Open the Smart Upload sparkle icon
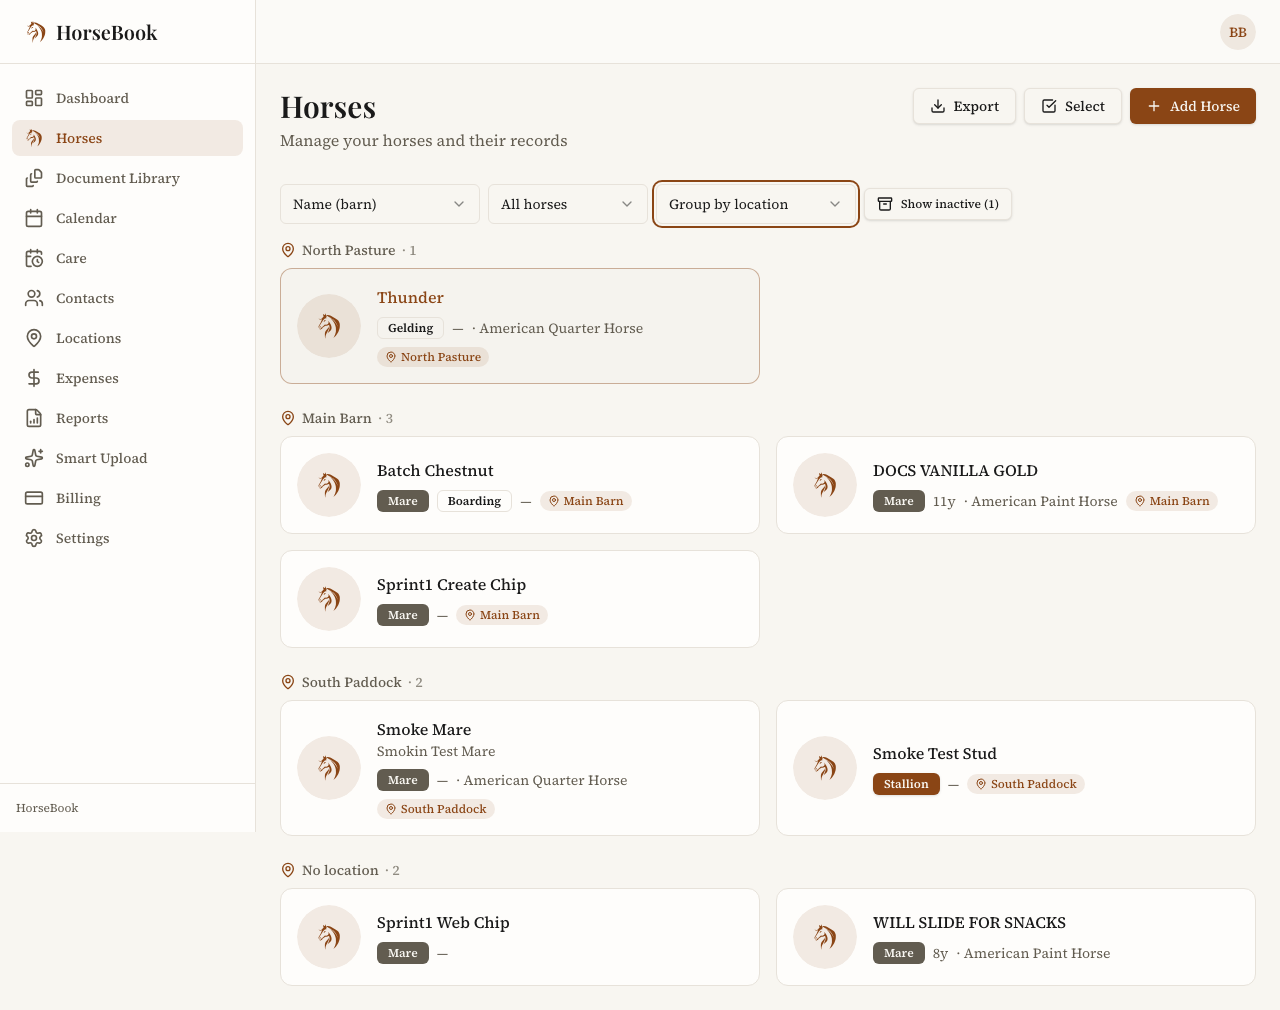Image resolution: width=1280 pixels, height=1010 pixels. click(x=34, y=458)
